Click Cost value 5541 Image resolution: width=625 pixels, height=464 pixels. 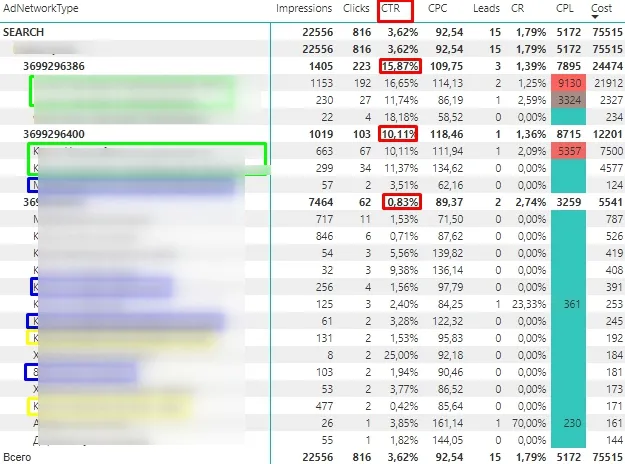point(611,202)
